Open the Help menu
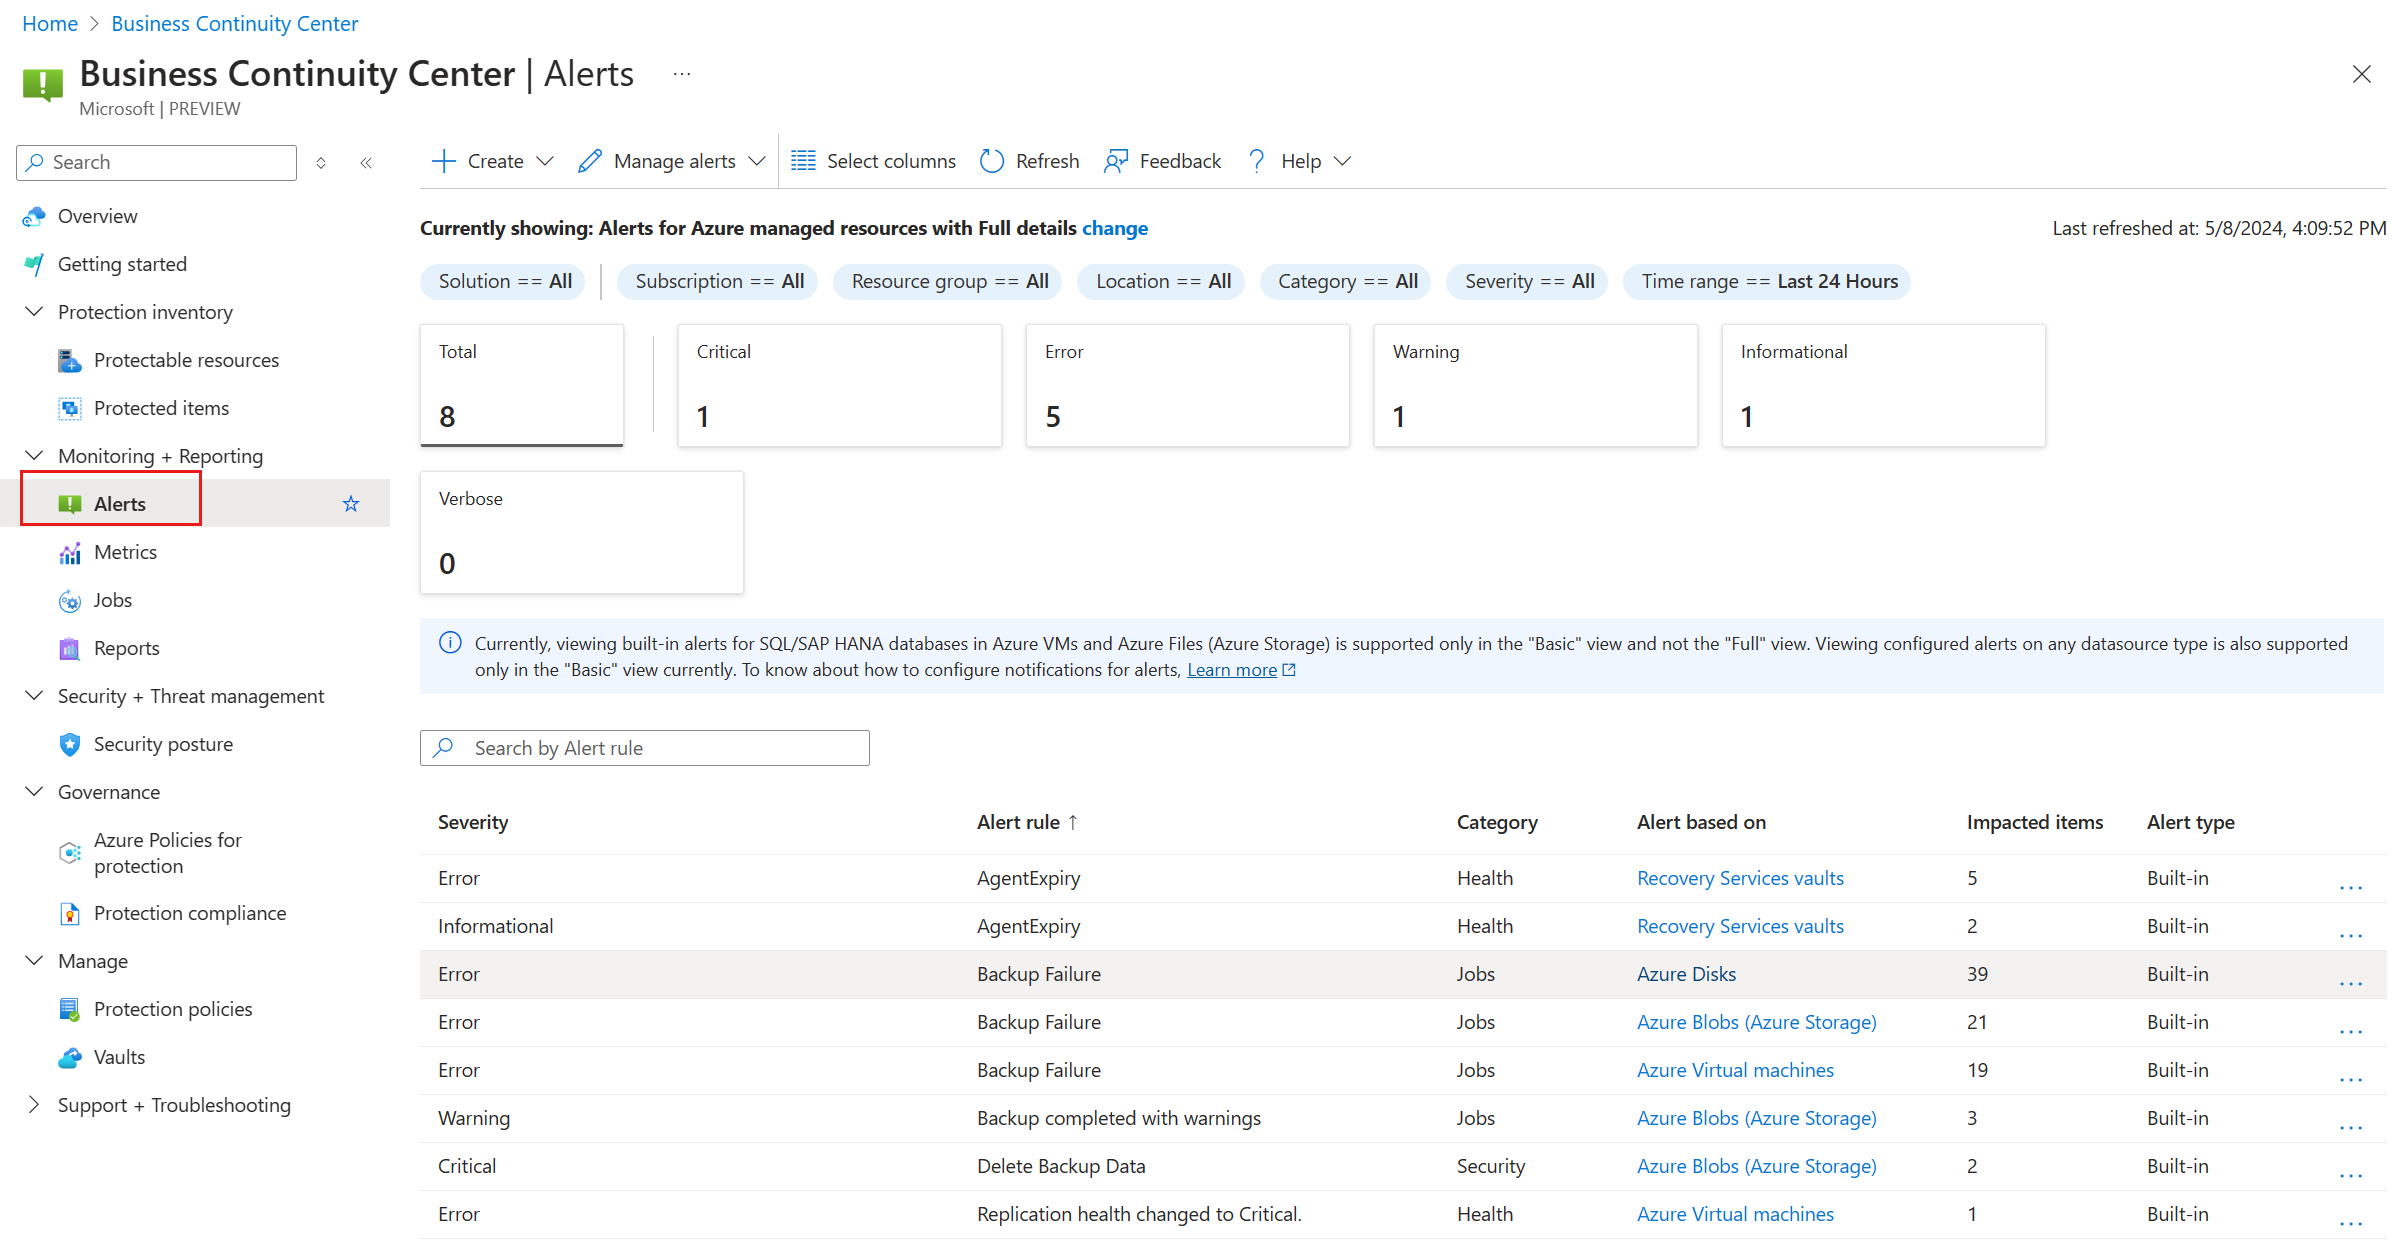 (x=1300, y=161)
